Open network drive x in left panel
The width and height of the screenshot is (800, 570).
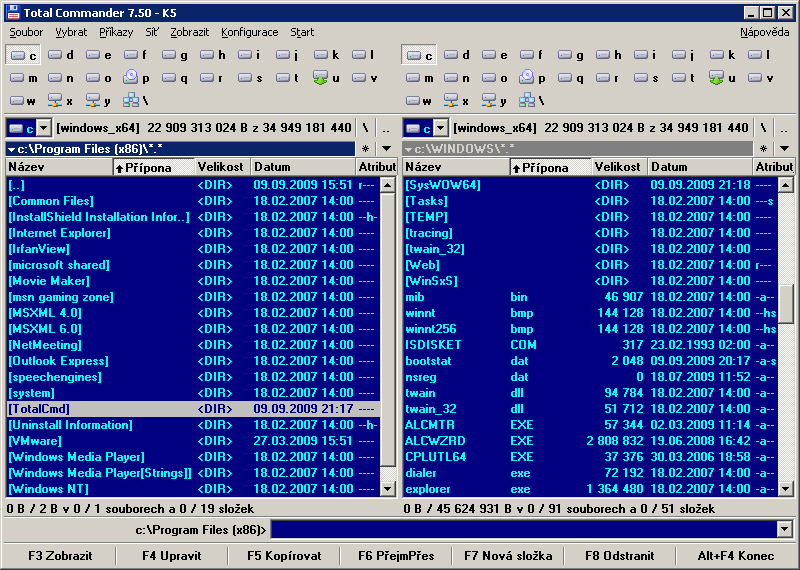point(61,101)
